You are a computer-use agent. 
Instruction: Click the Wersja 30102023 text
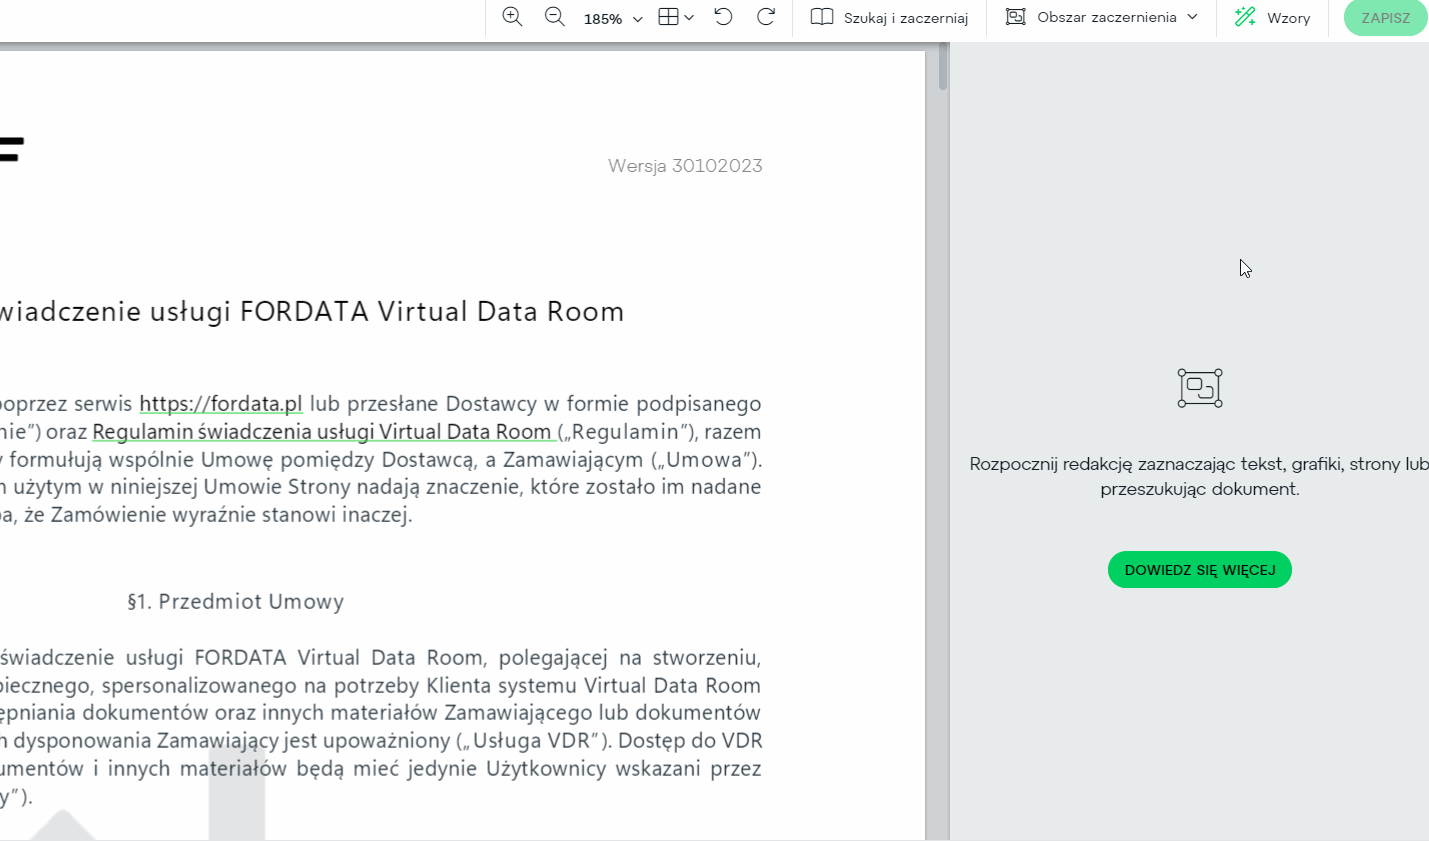(685, 166)
